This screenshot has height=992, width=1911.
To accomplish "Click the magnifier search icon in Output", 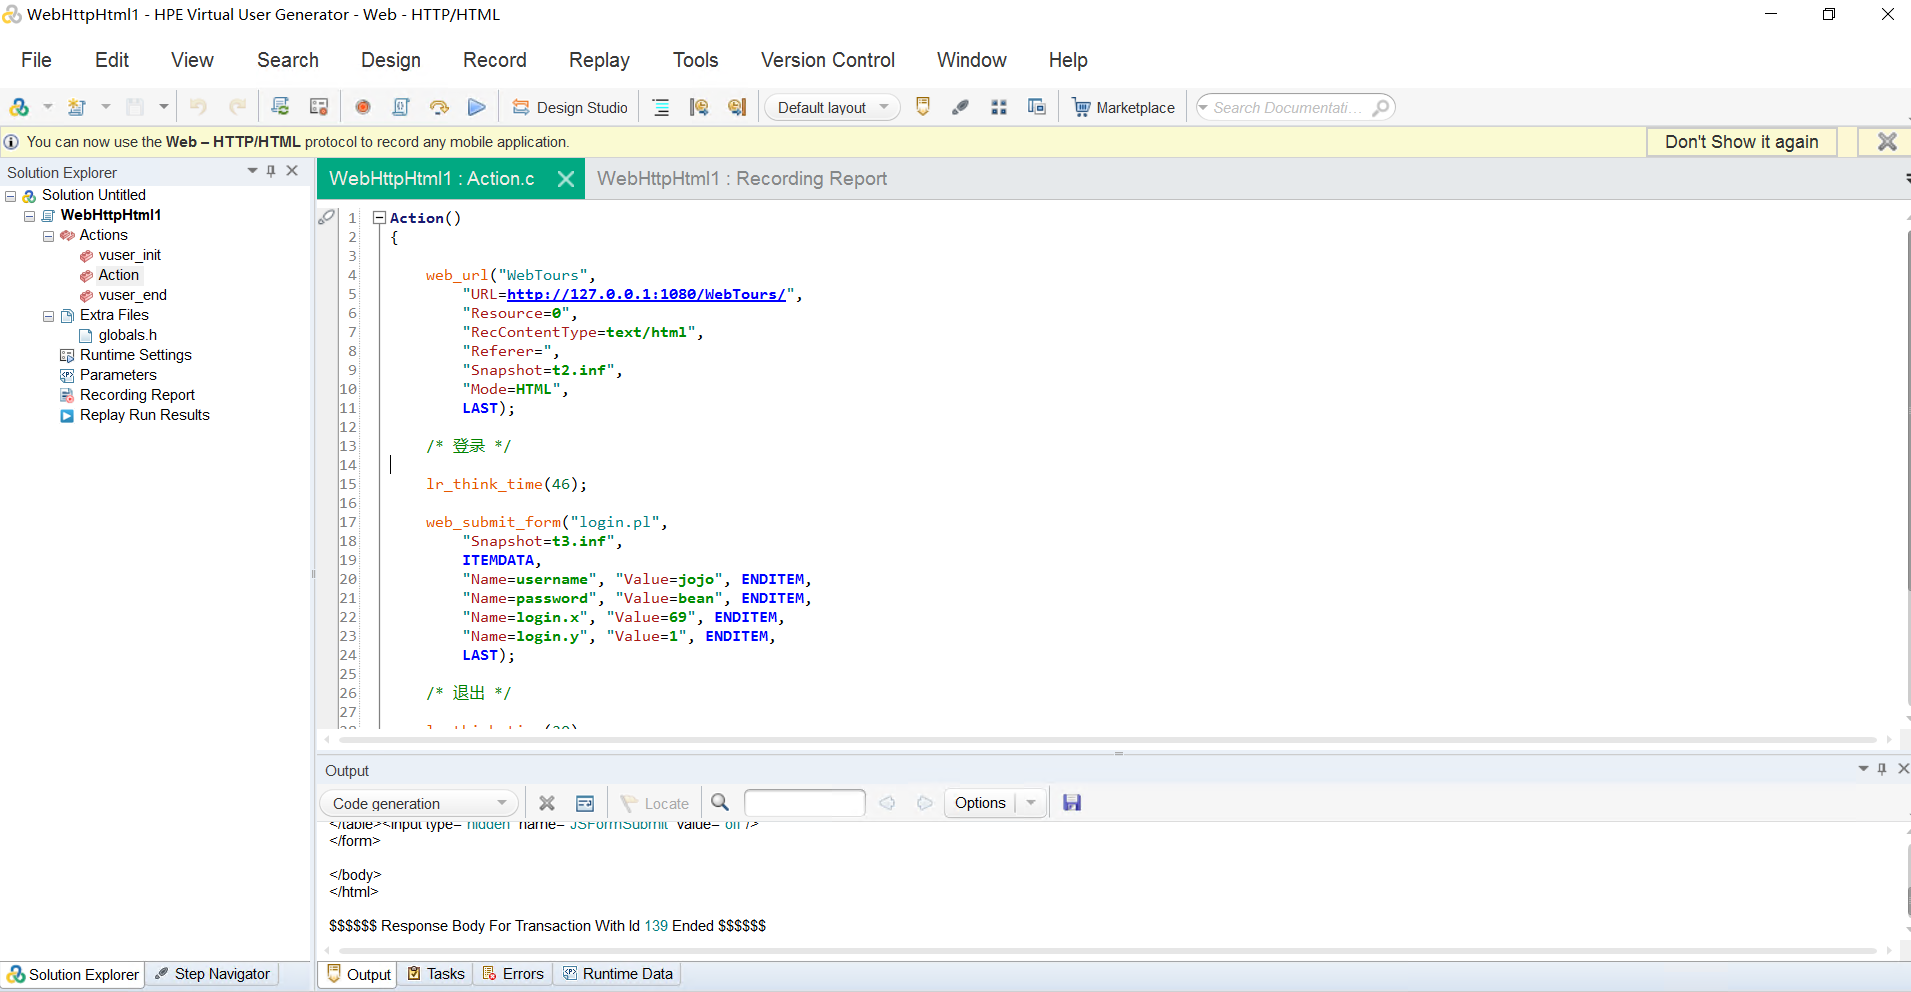I will [x=720, y=802].
